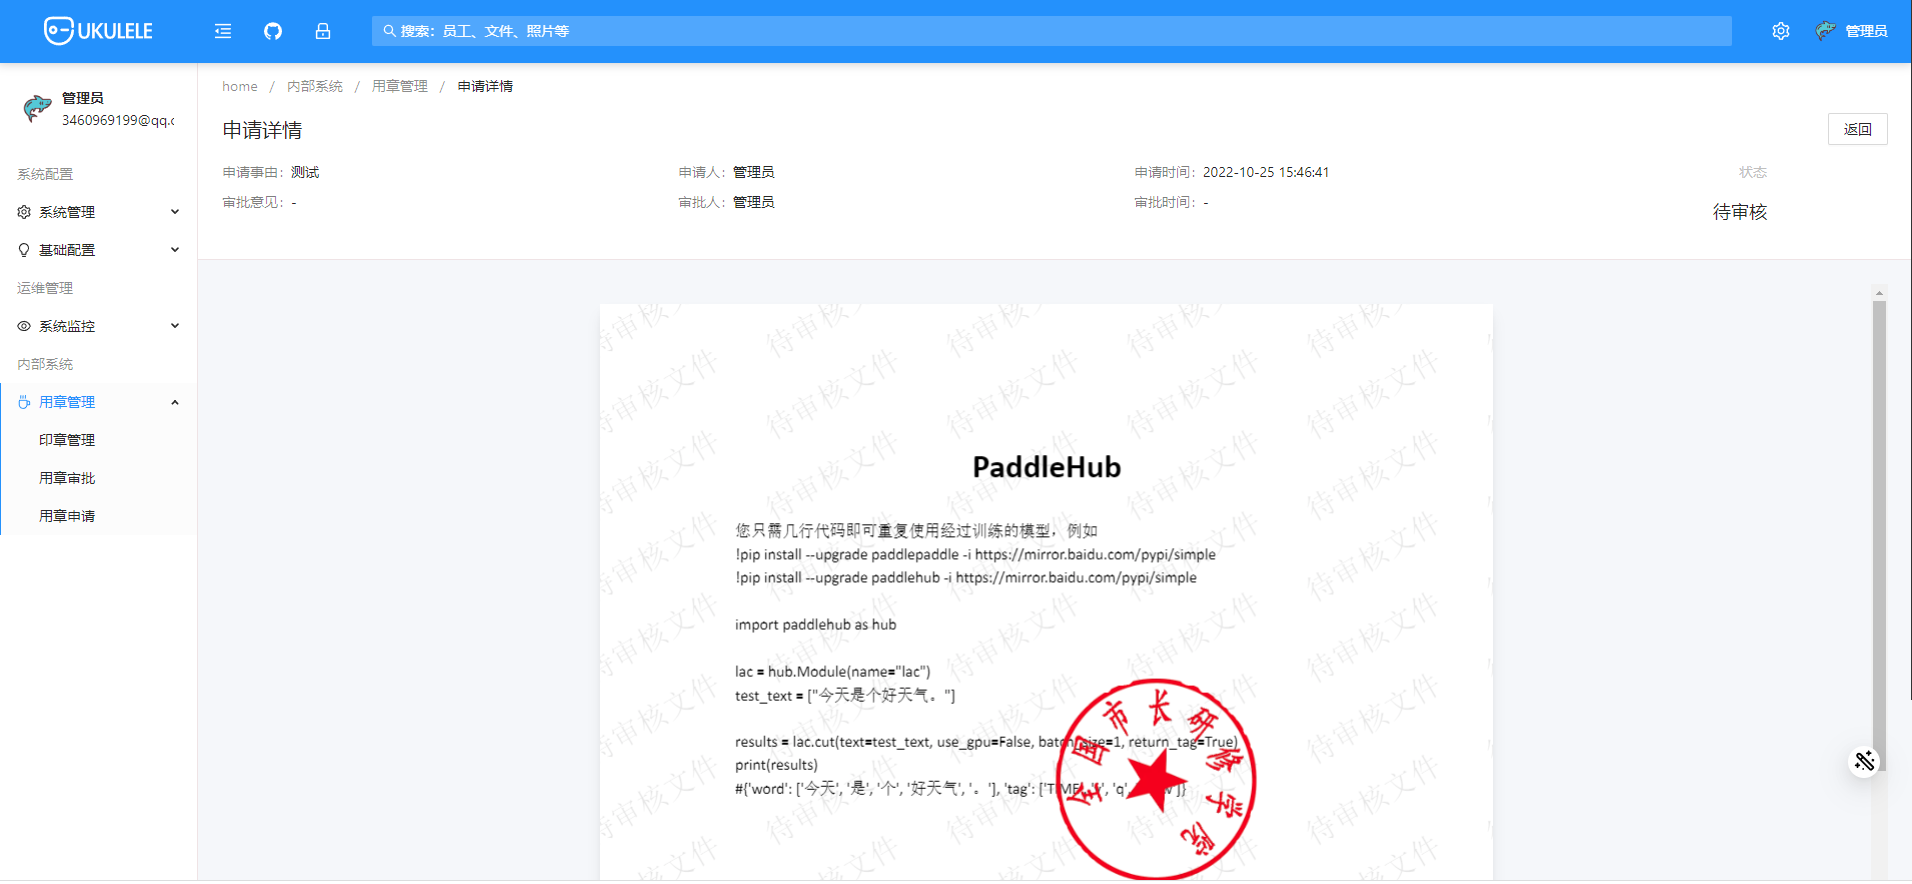Select the 基础配置 menu

[x=98, y=250]
